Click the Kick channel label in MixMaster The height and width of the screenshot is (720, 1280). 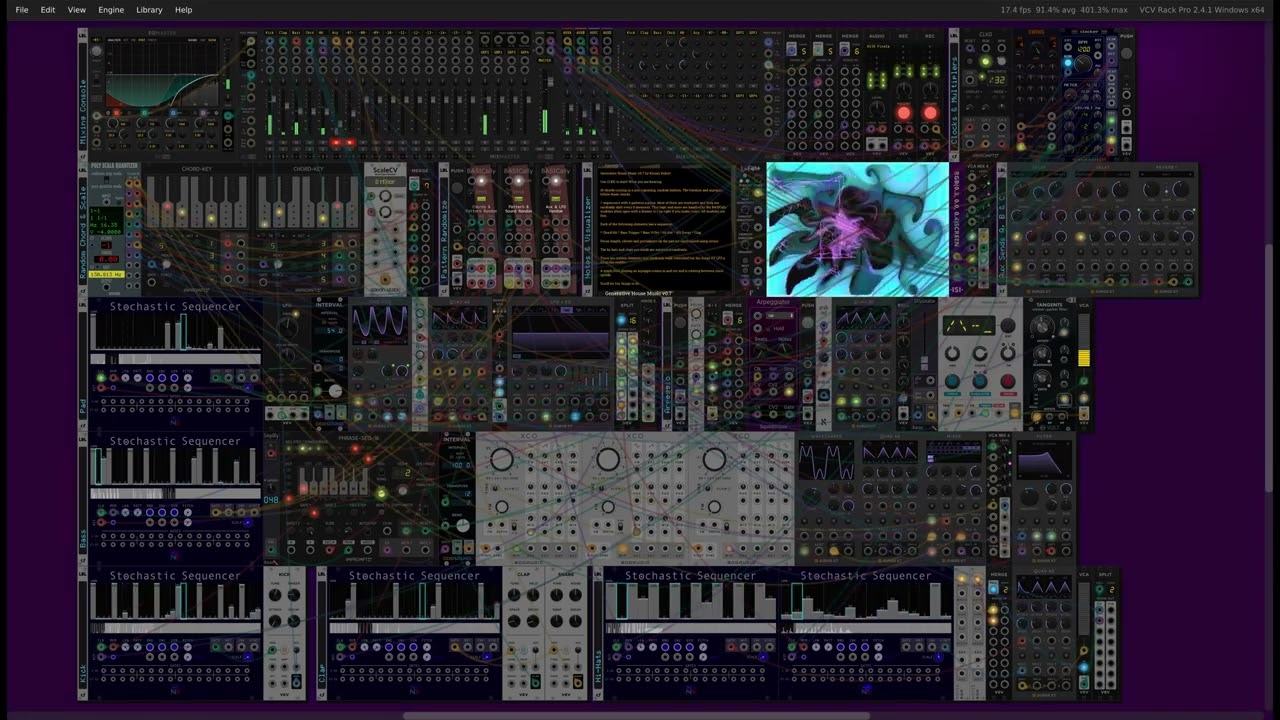pyautogui.click(x=271, y=33)
